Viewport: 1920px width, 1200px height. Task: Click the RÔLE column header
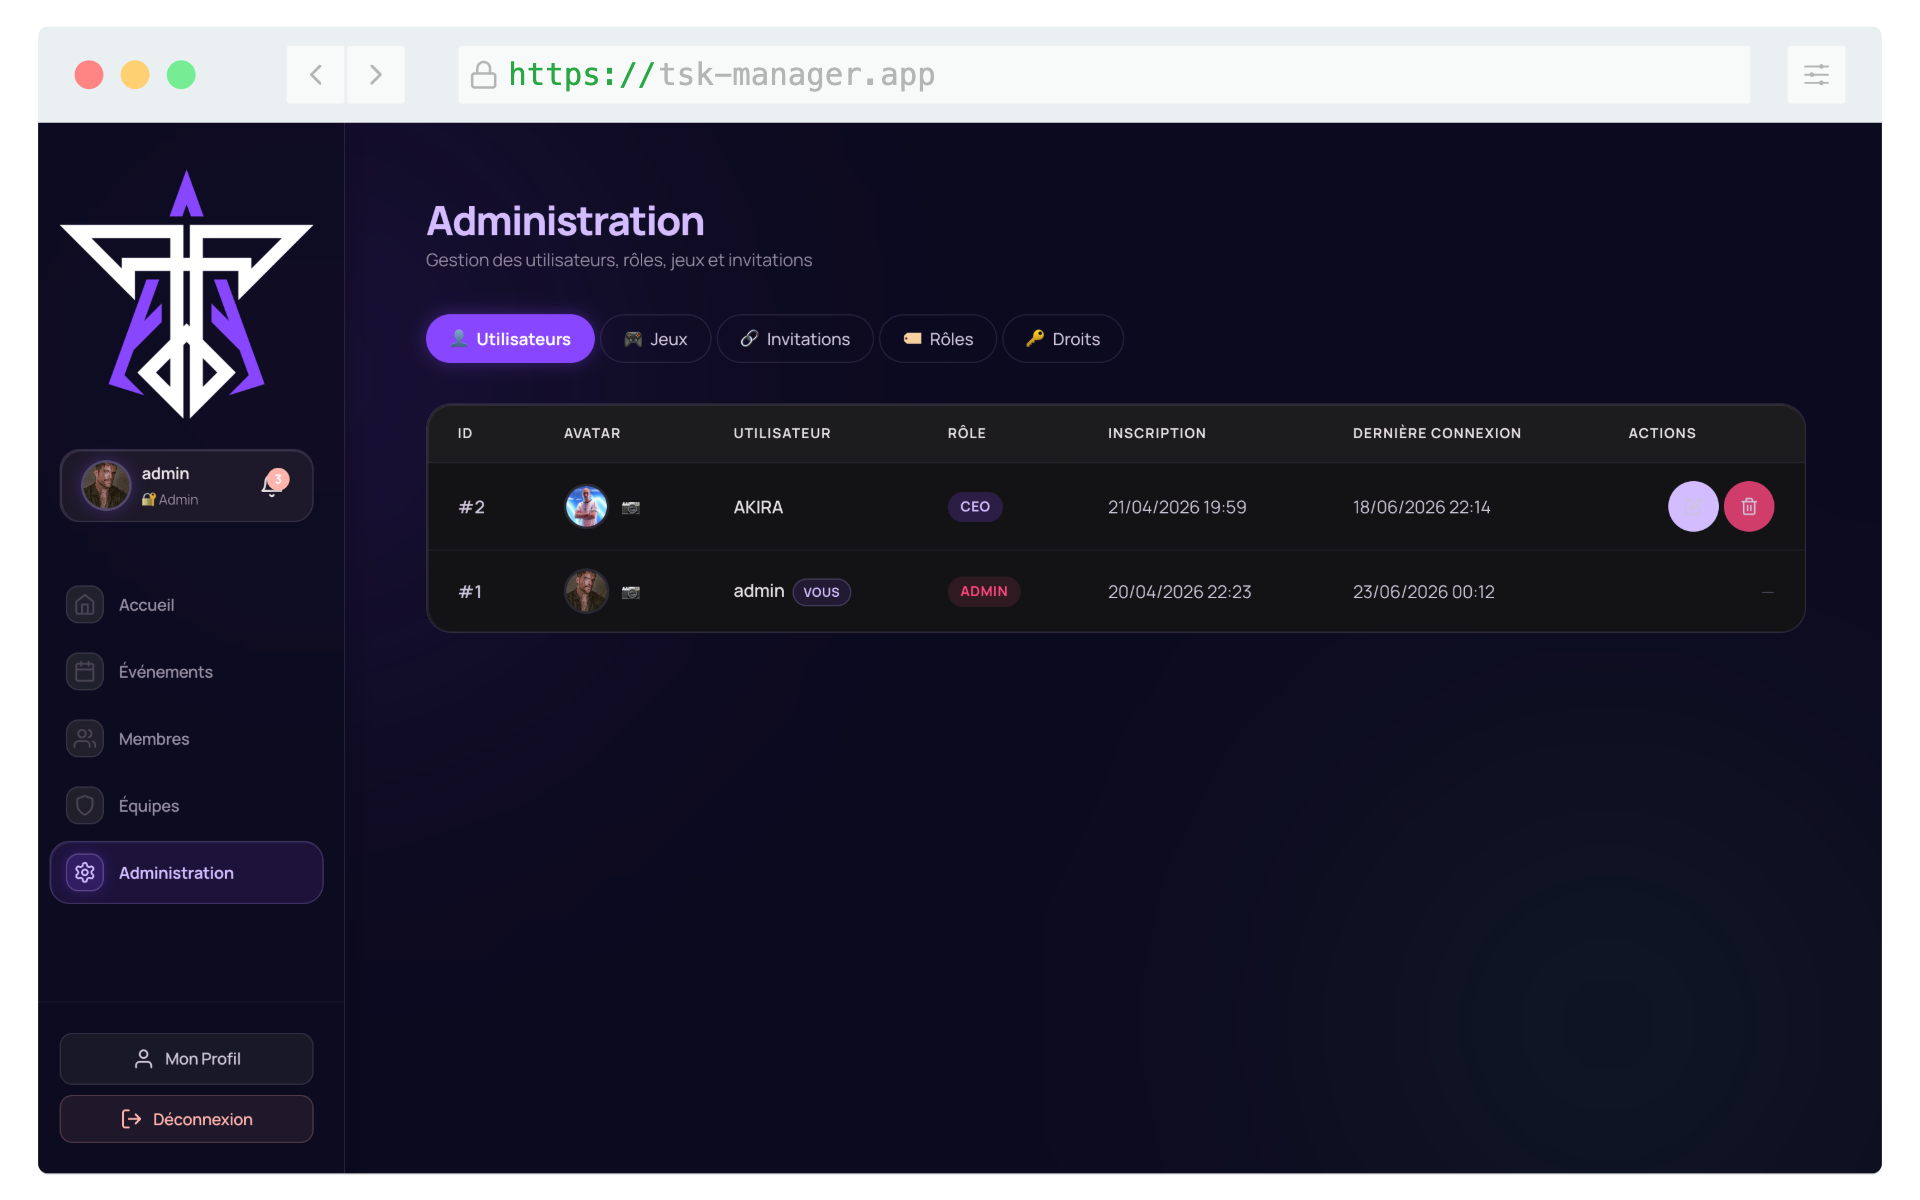[967, 433]
